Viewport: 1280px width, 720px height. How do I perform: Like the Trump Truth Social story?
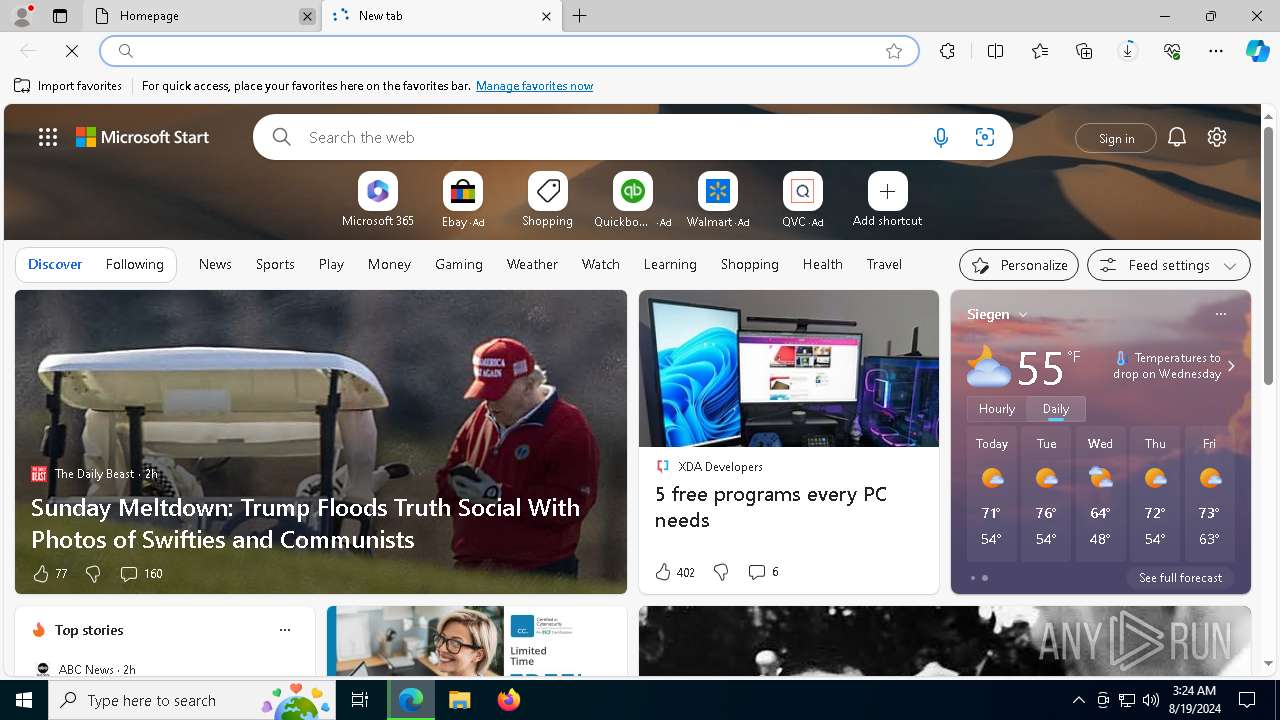click(x=49, y=574)
